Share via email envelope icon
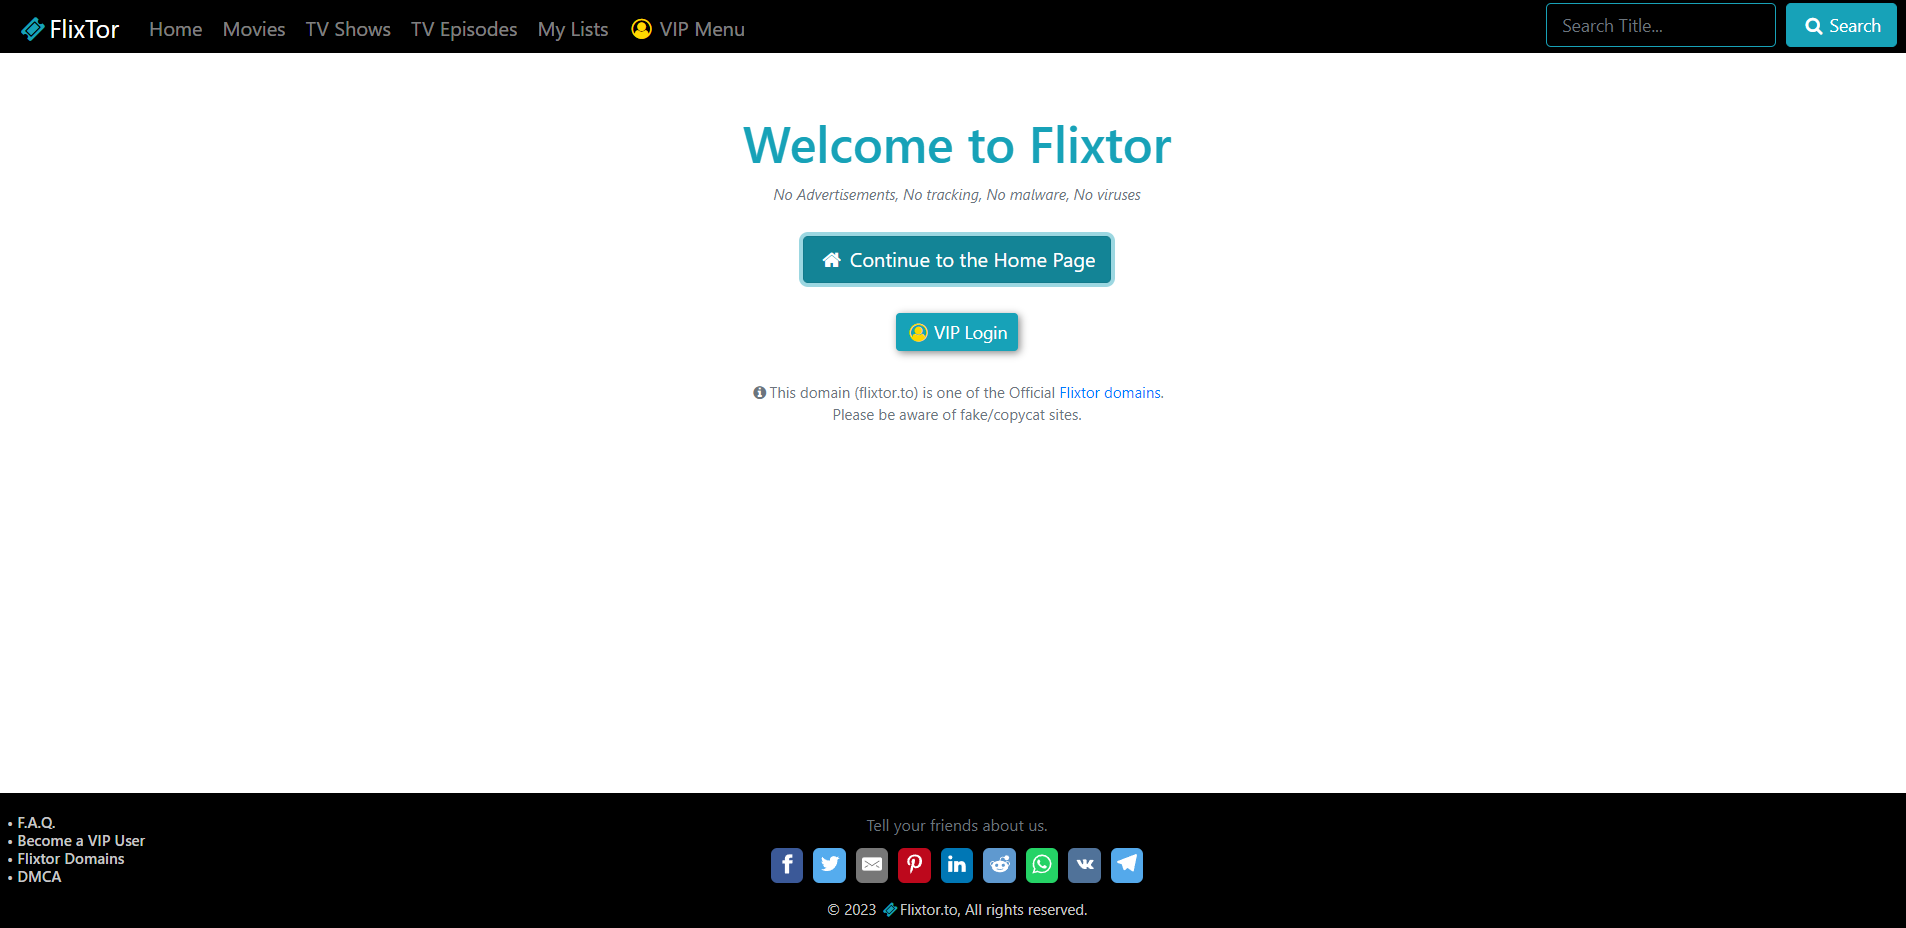The height and width of the screenshot is (928, 1906). (x=872, y=865)
